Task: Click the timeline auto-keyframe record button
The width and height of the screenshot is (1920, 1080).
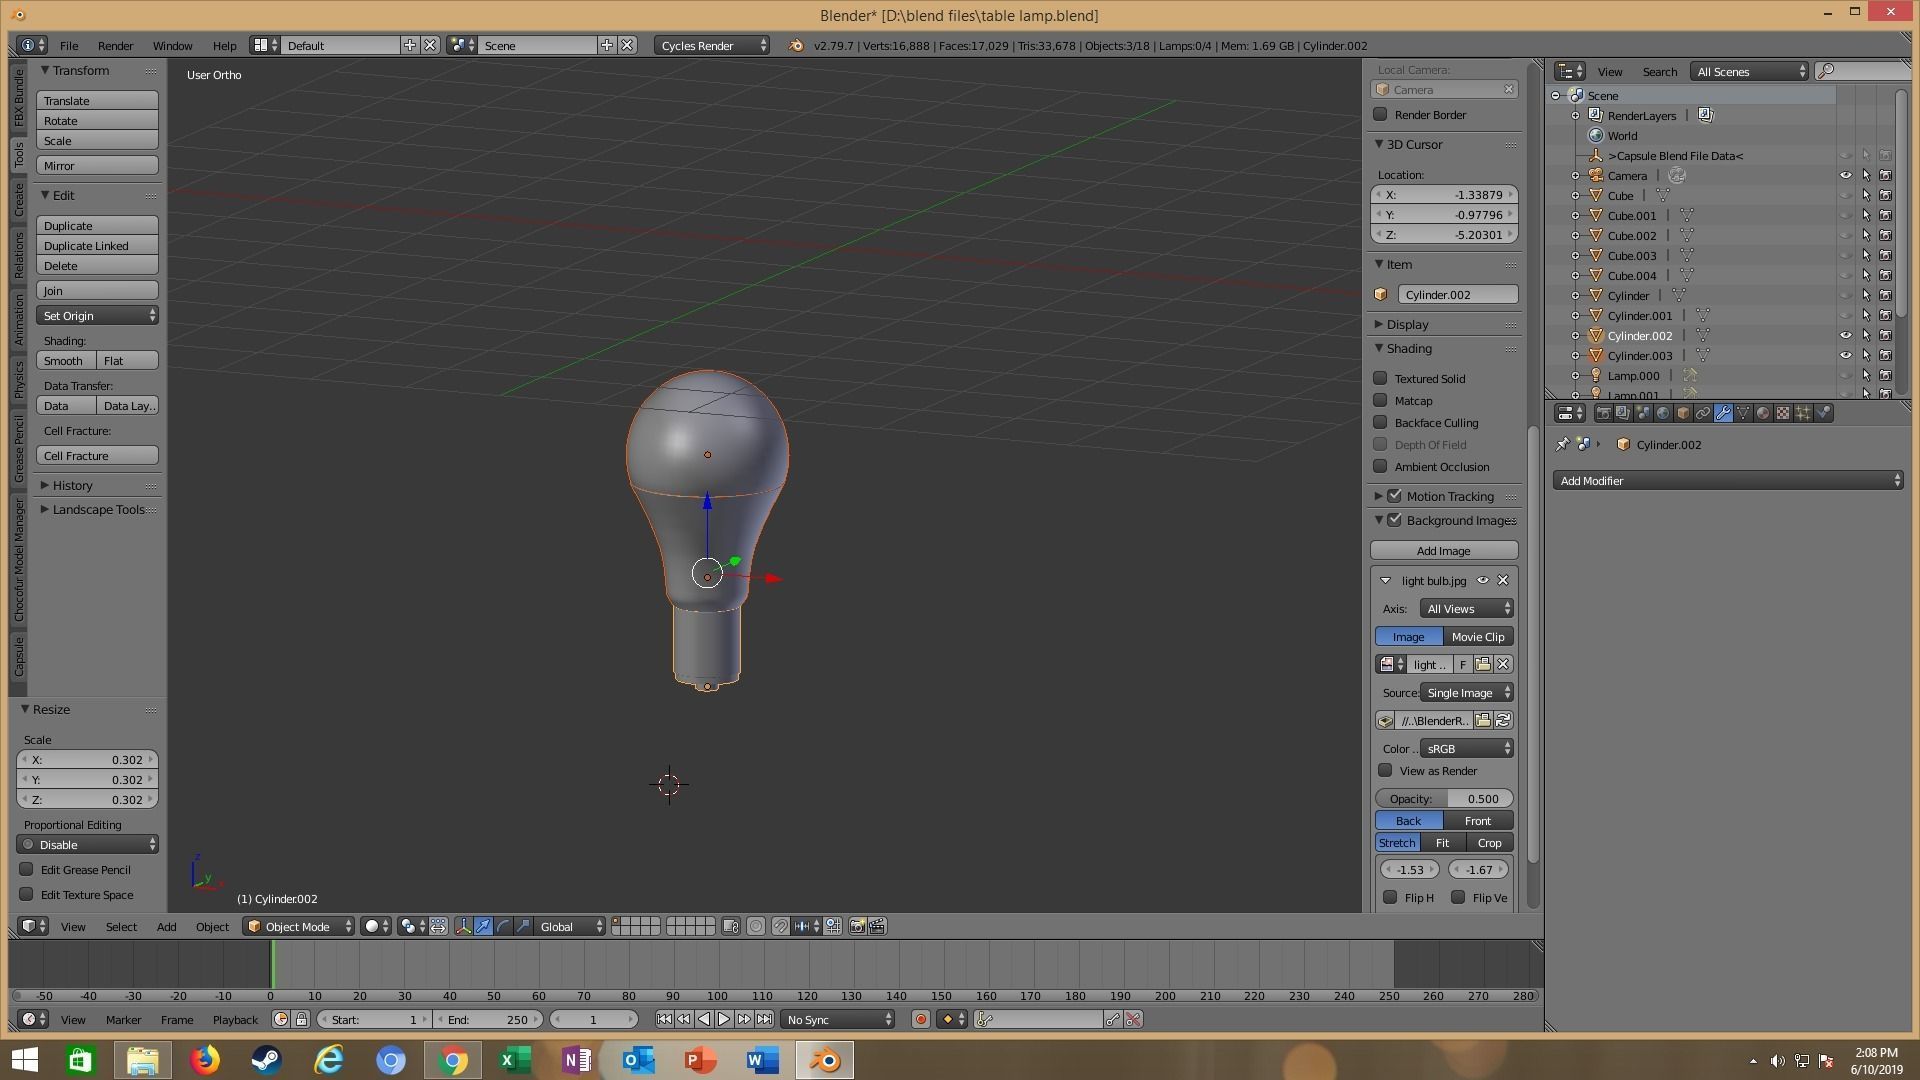Action: pos(921,1019)
